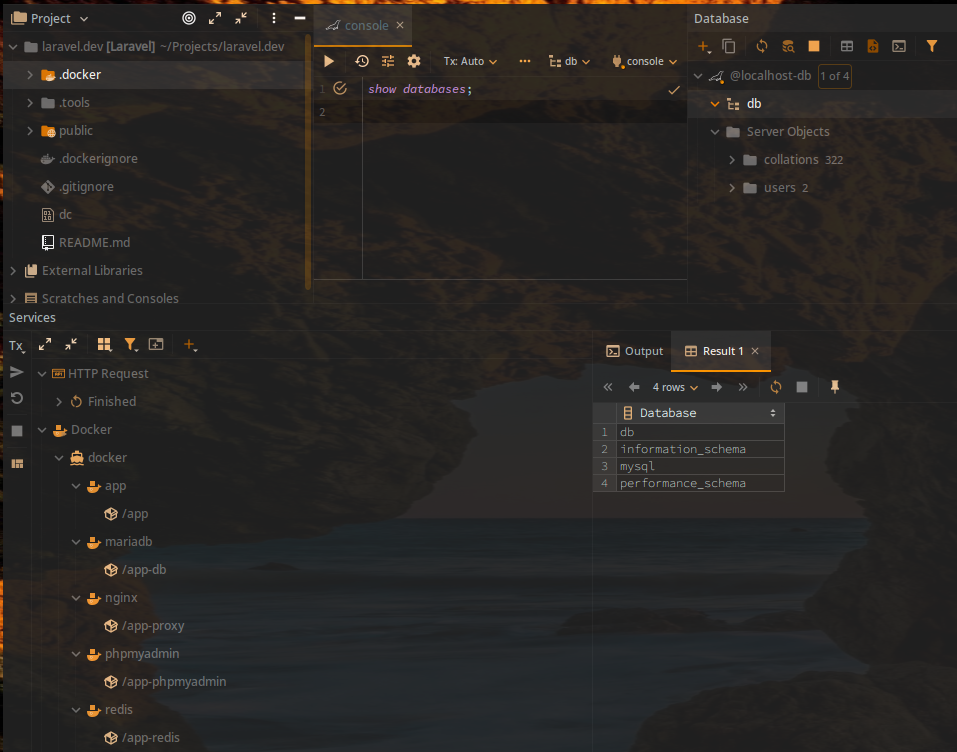
Task: Expand the collations folder
Action: coord(732,160)
